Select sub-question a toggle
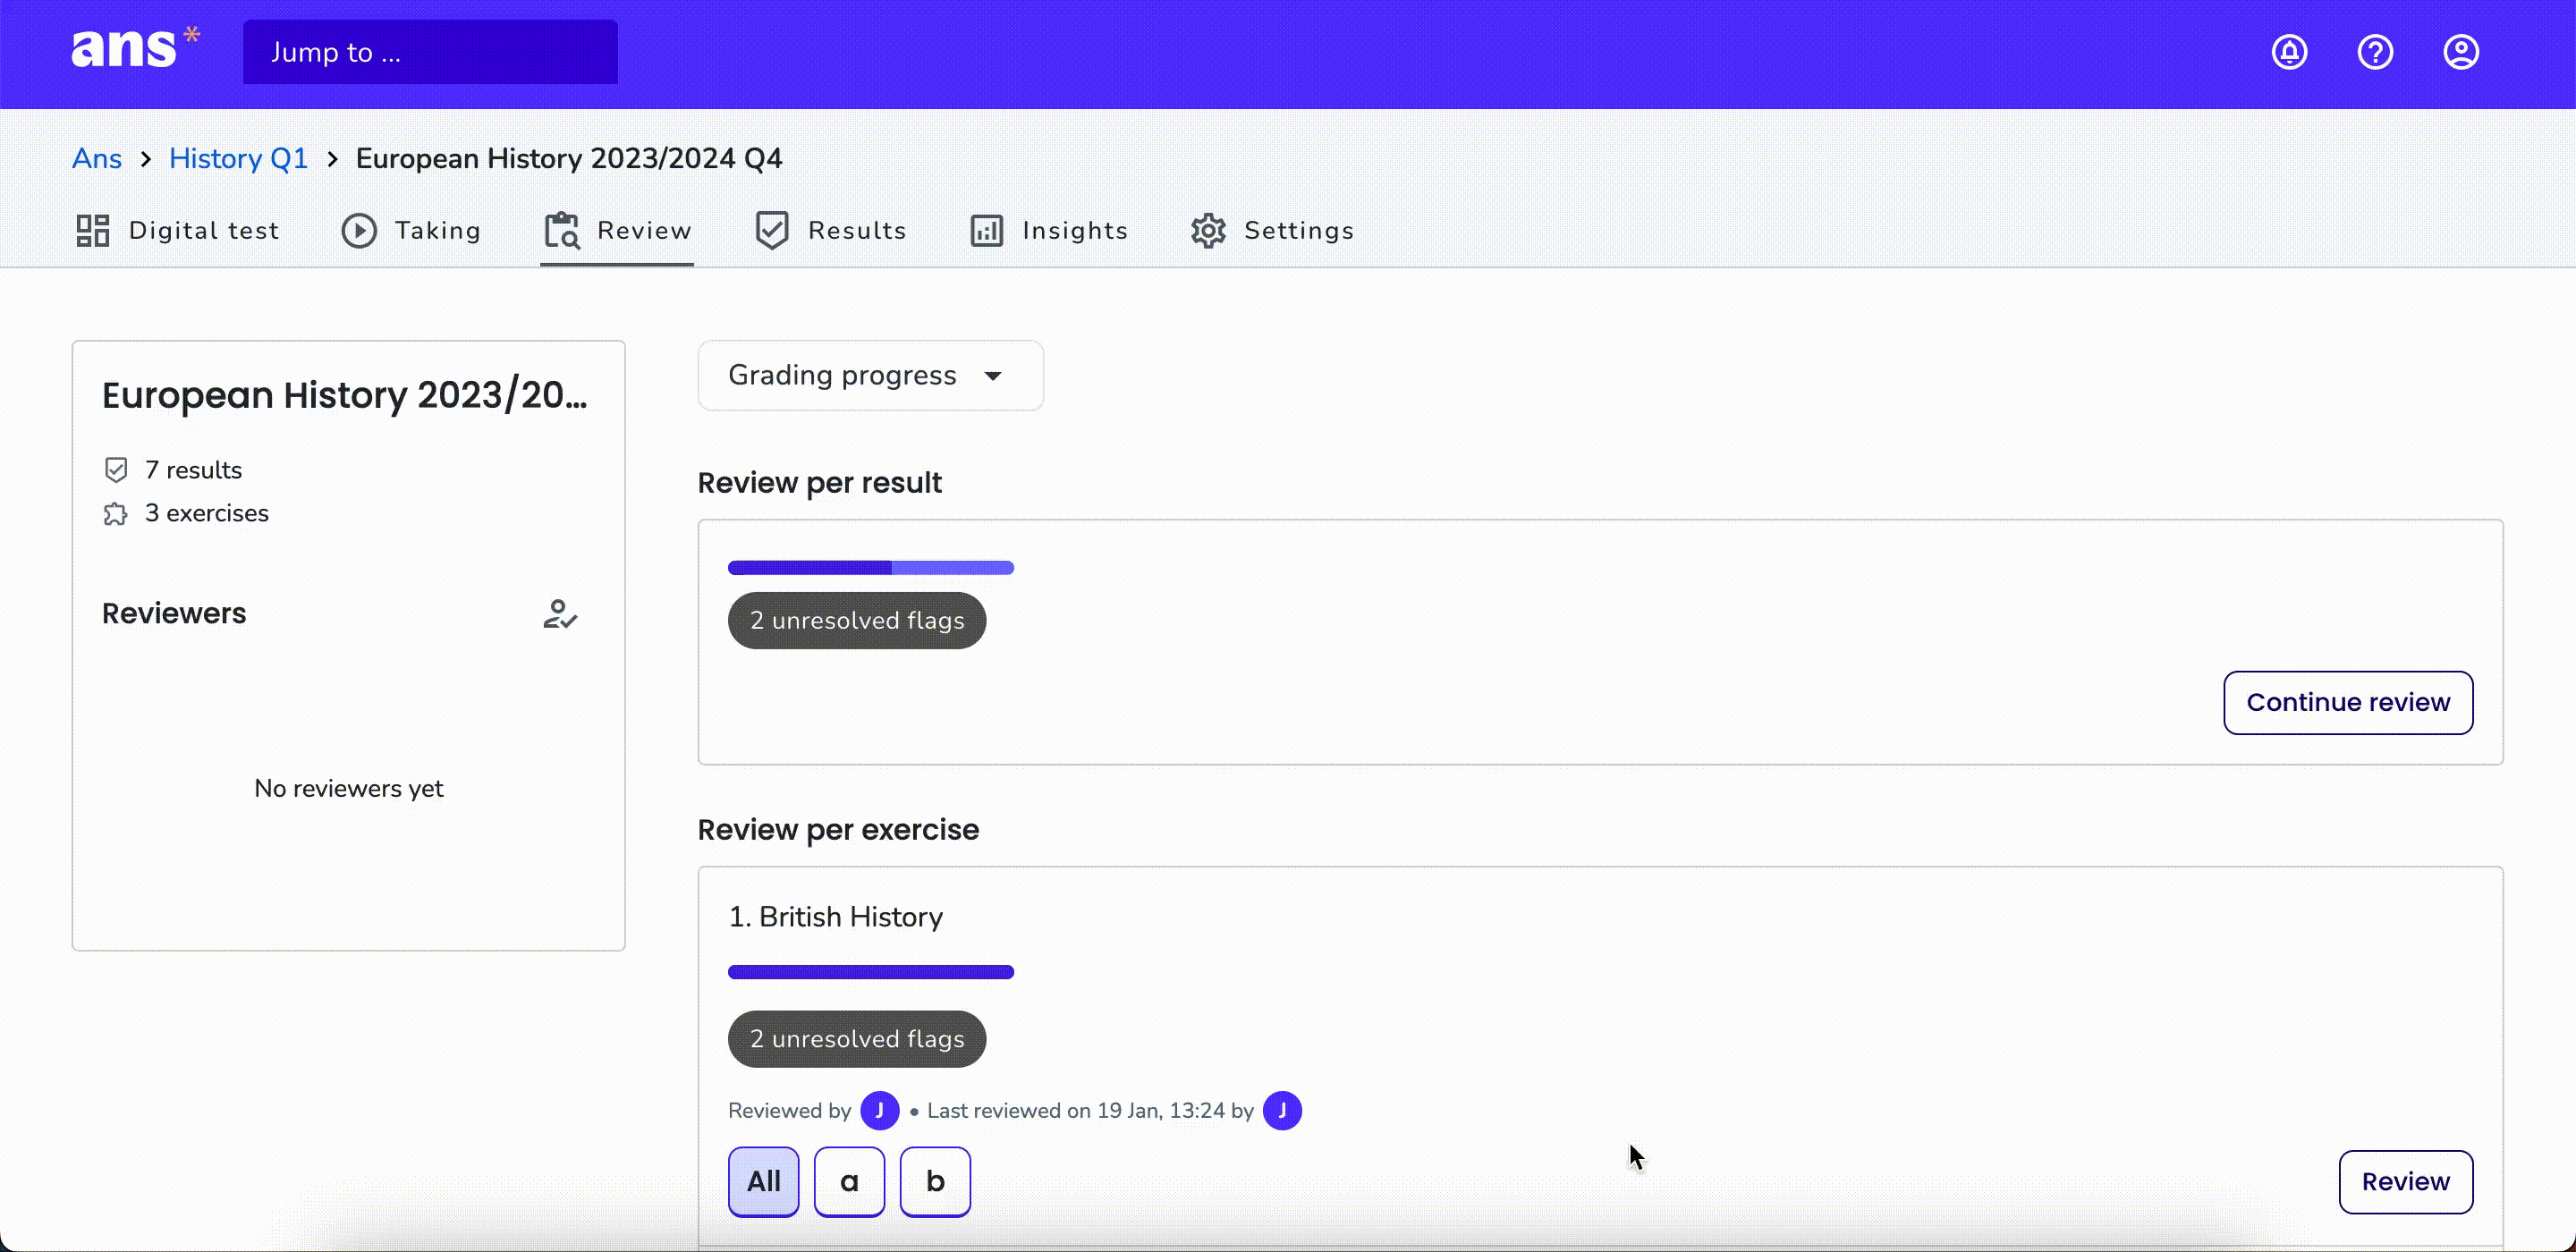The image size is (2576, 1252). tap(850, 1182)
